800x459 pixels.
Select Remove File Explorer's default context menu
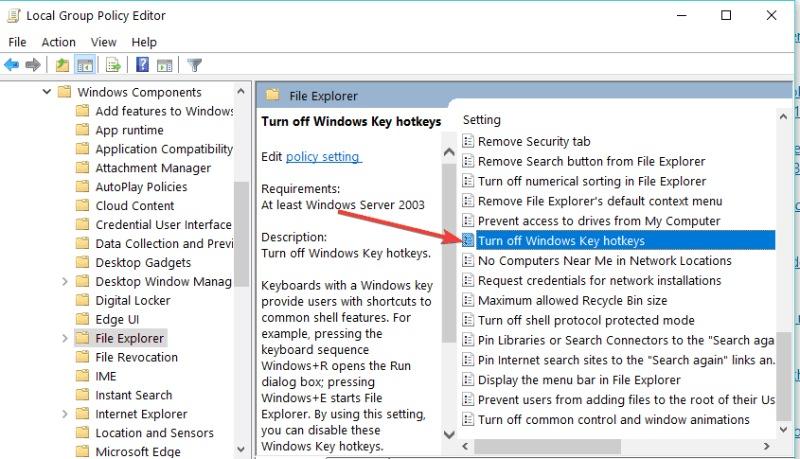(x=600, y=201)
